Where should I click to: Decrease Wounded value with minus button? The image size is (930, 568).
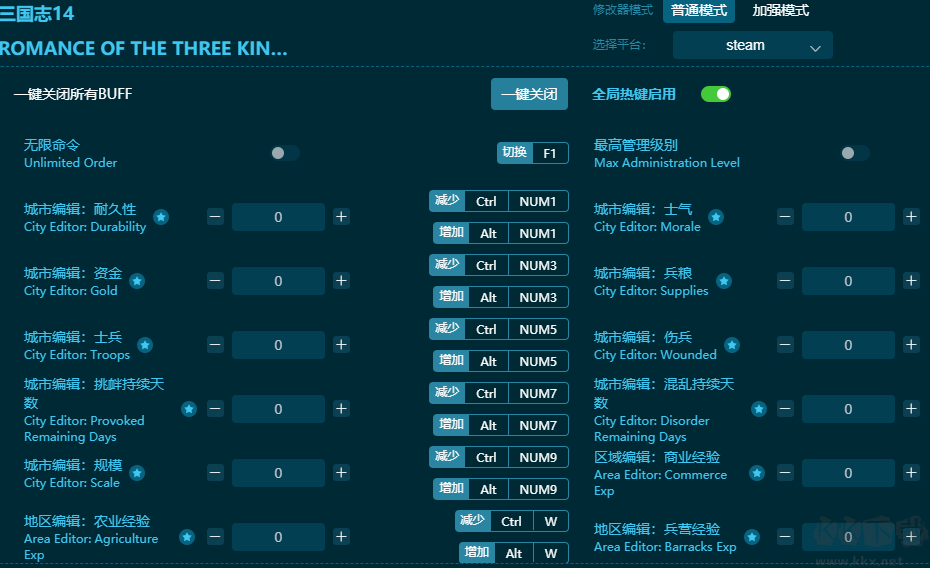(785, 345)
